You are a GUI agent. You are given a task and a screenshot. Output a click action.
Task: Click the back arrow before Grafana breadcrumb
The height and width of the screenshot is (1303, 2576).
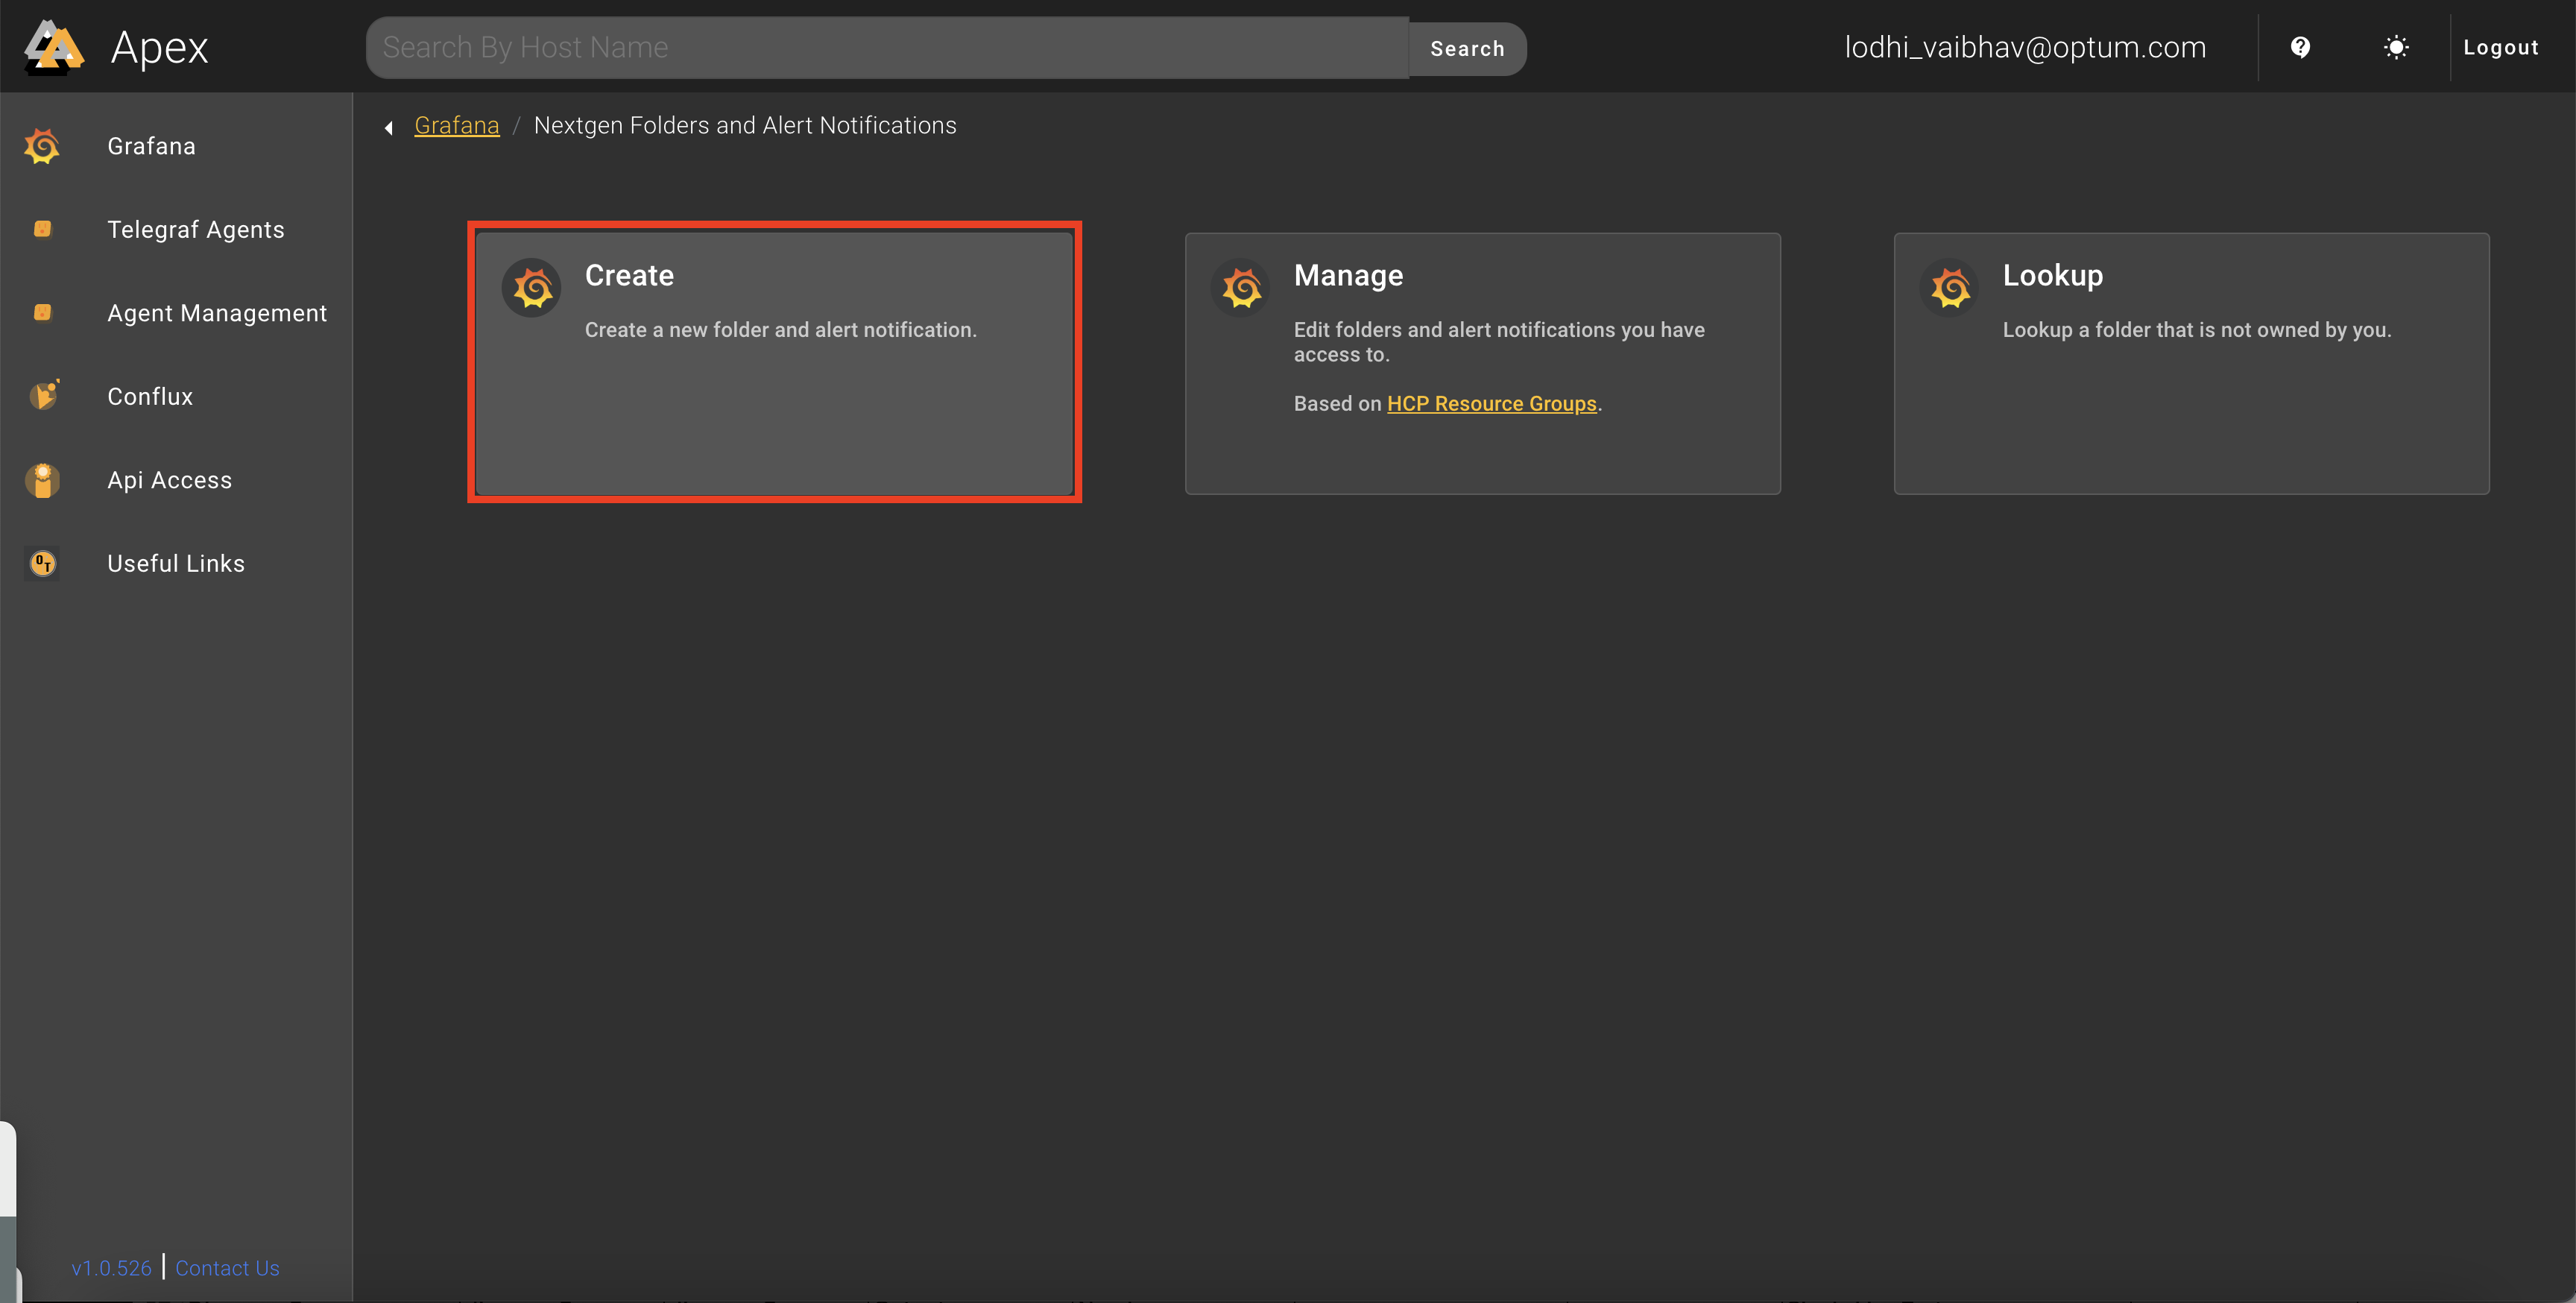click(x=389, y=127)
